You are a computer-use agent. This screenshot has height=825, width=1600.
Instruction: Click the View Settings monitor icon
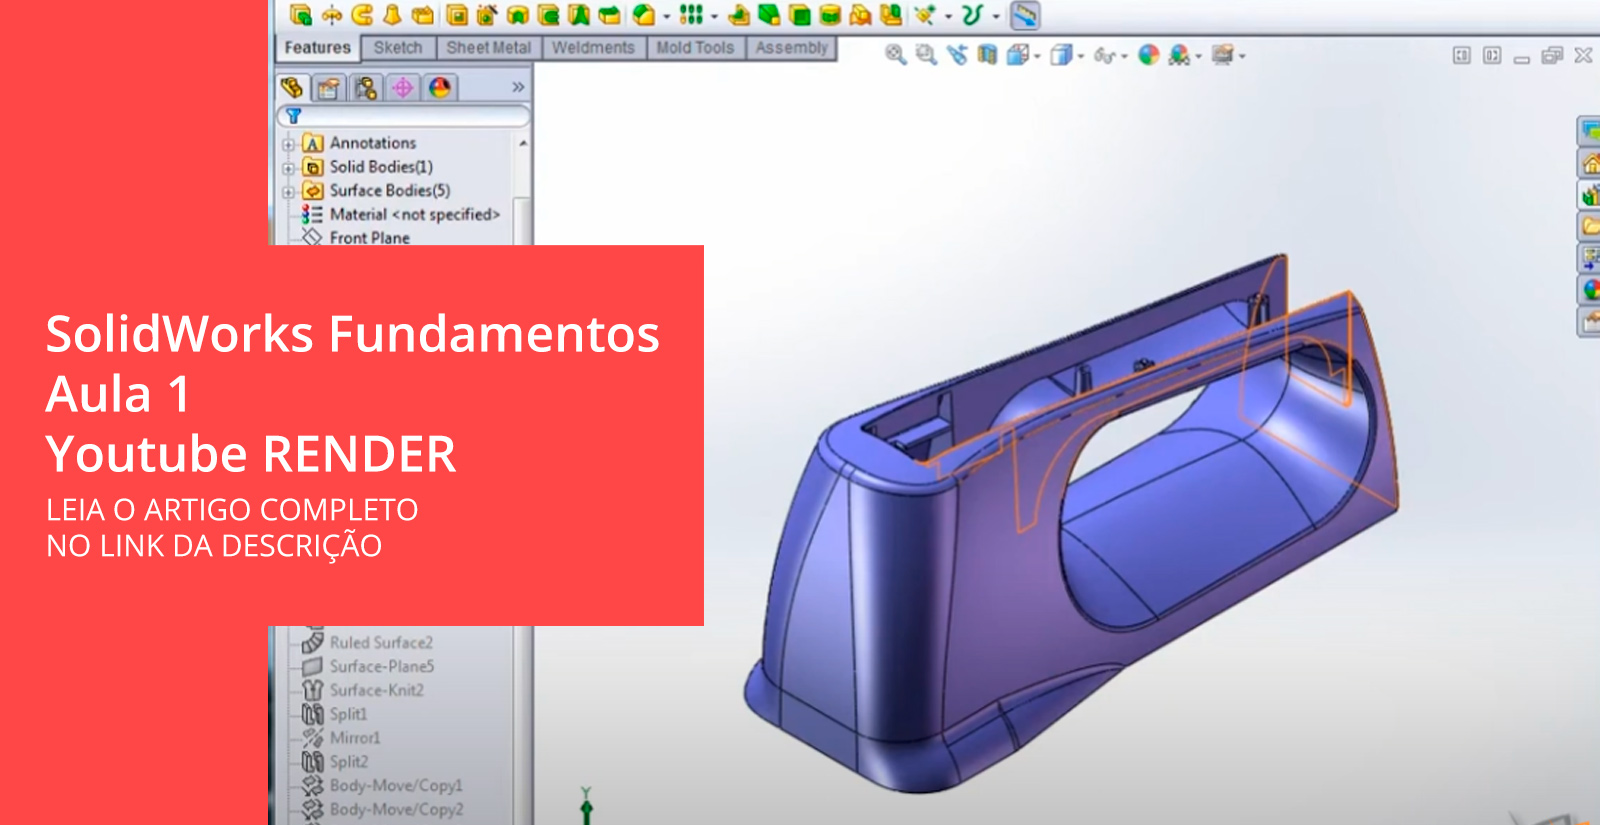tap(1222, 55)
